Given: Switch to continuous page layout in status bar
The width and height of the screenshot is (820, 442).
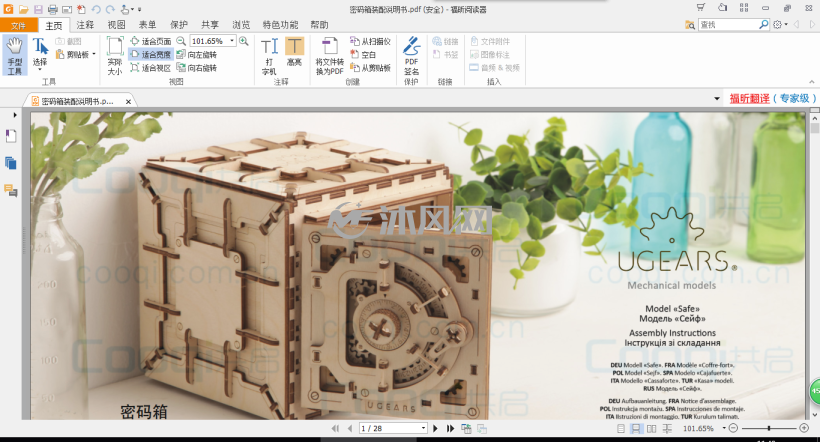Looking at the screenshot, I should 635,428.
